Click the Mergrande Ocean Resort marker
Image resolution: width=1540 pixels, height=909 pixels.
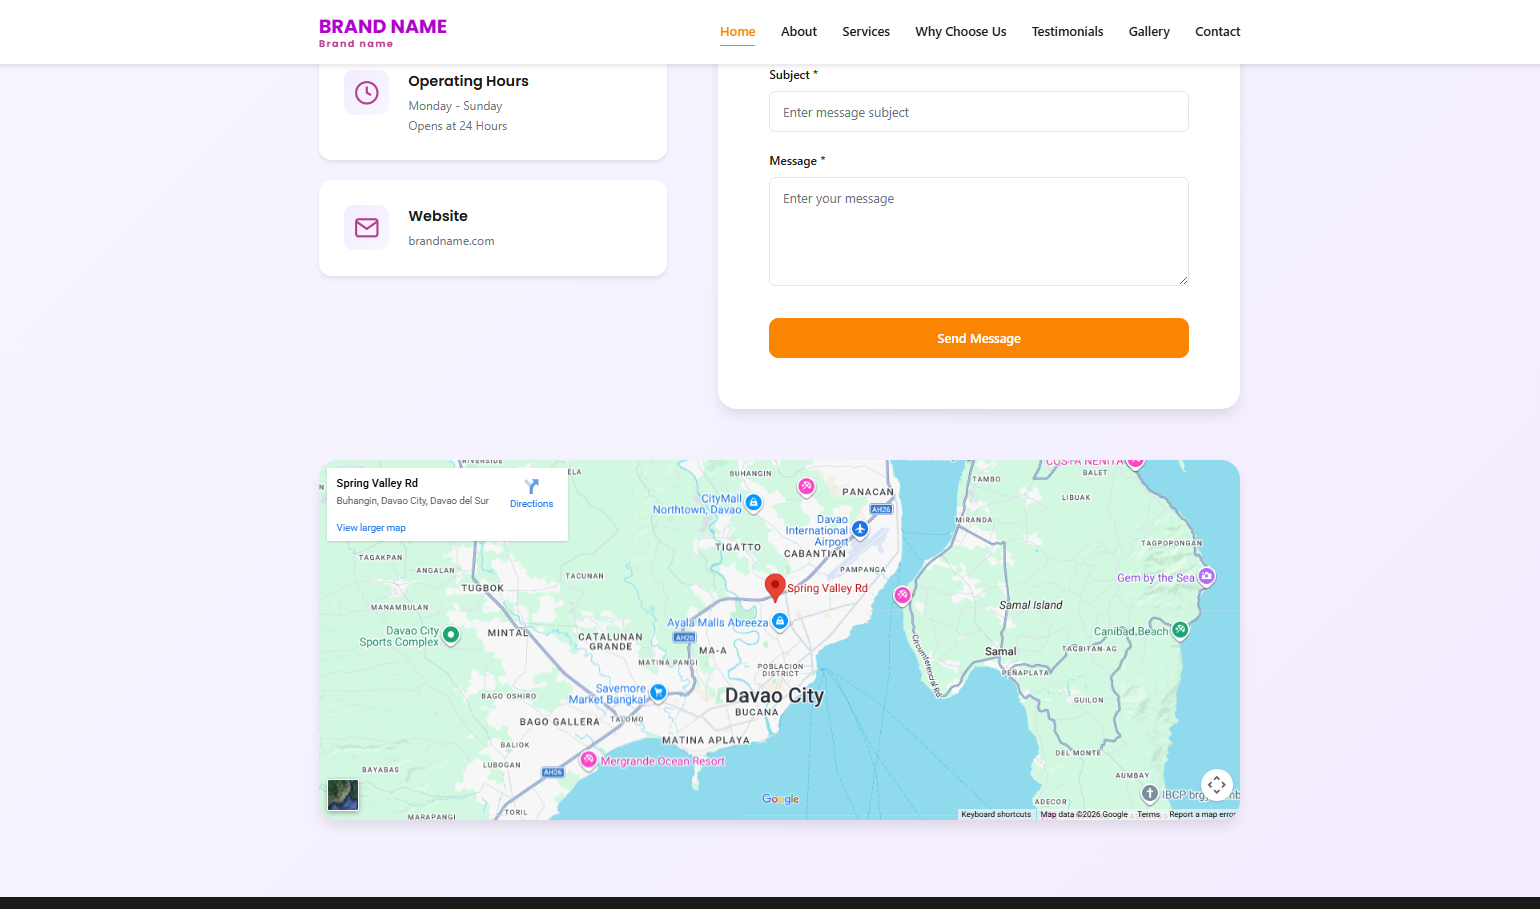(x=589, y=760)
